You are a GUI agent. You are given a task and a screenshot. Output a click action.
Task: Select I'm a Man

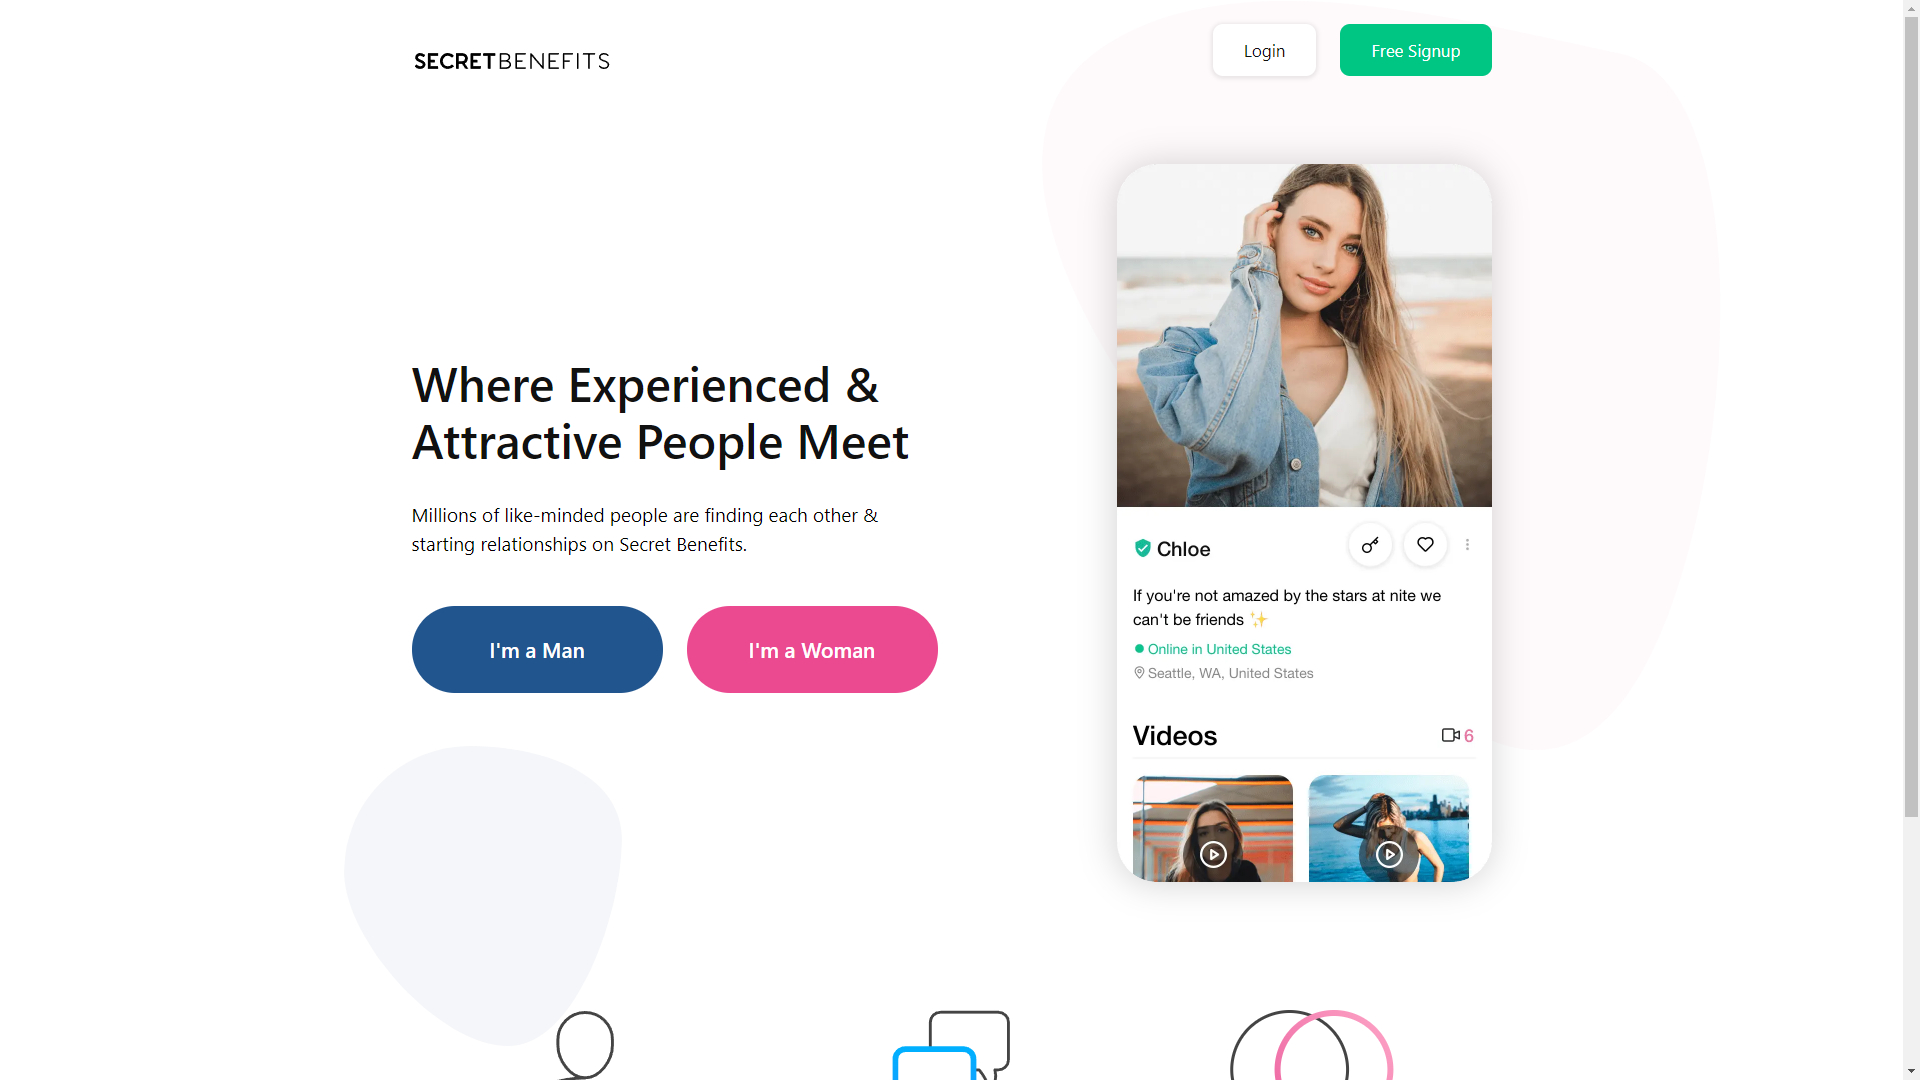pyautogui.click(x=537, y=650)
